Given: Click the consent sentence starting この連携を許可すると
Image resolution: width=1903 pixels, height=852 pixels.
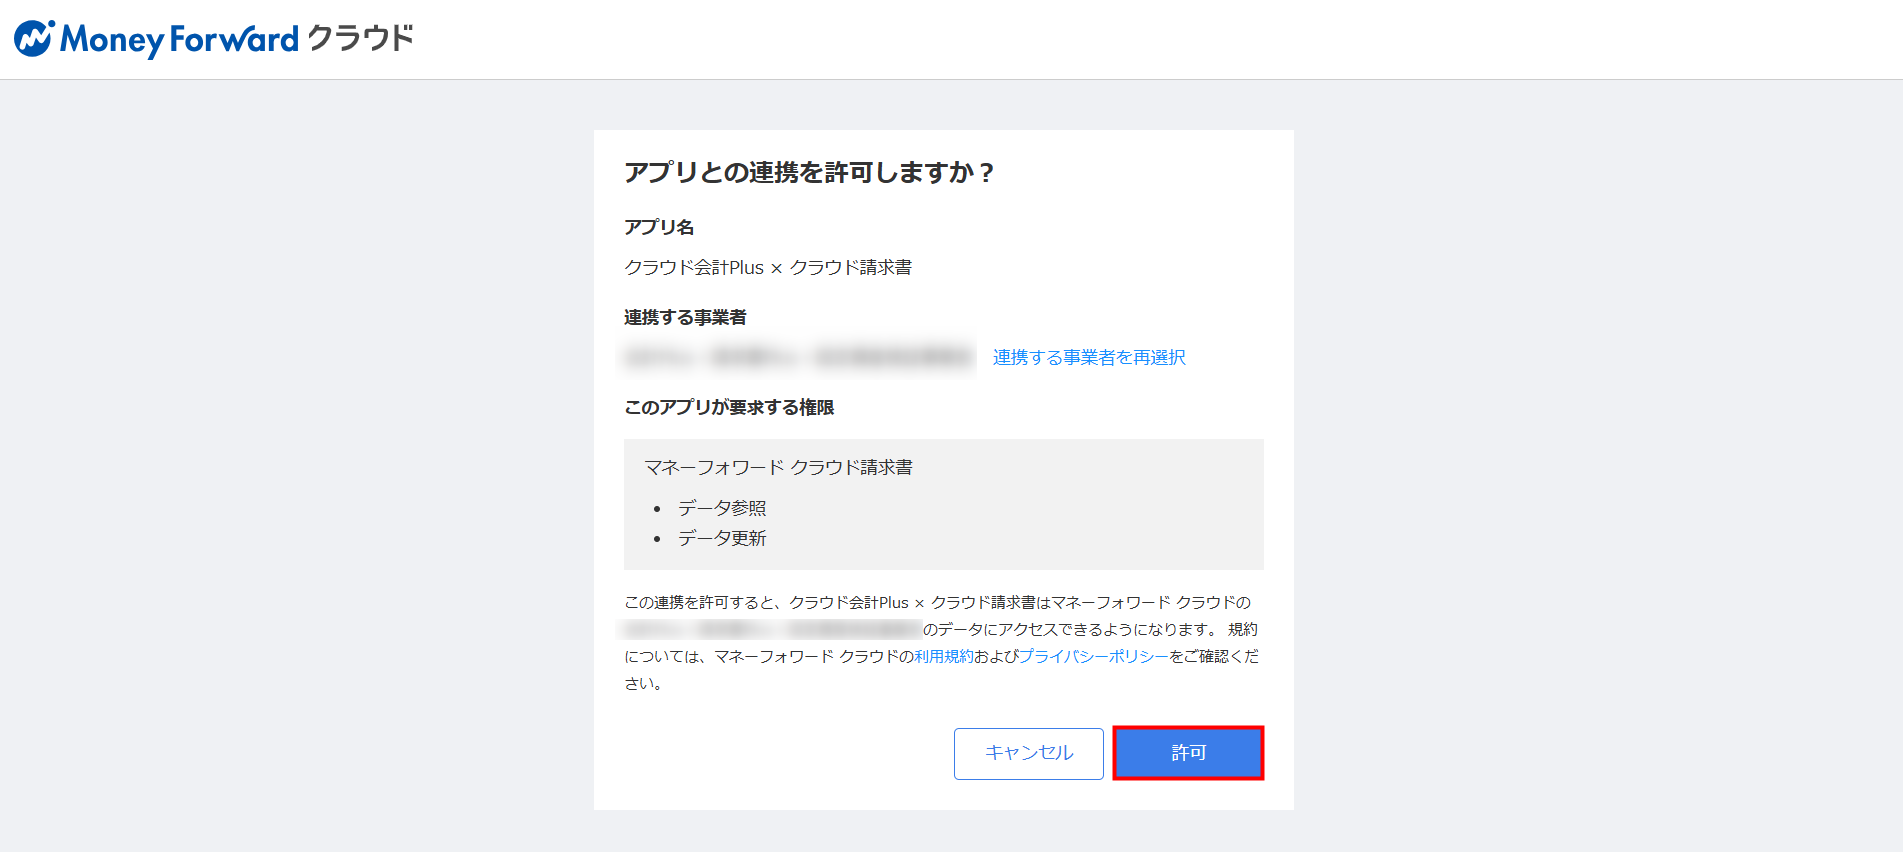Looking at the screenshot, I should coord(937,603).
